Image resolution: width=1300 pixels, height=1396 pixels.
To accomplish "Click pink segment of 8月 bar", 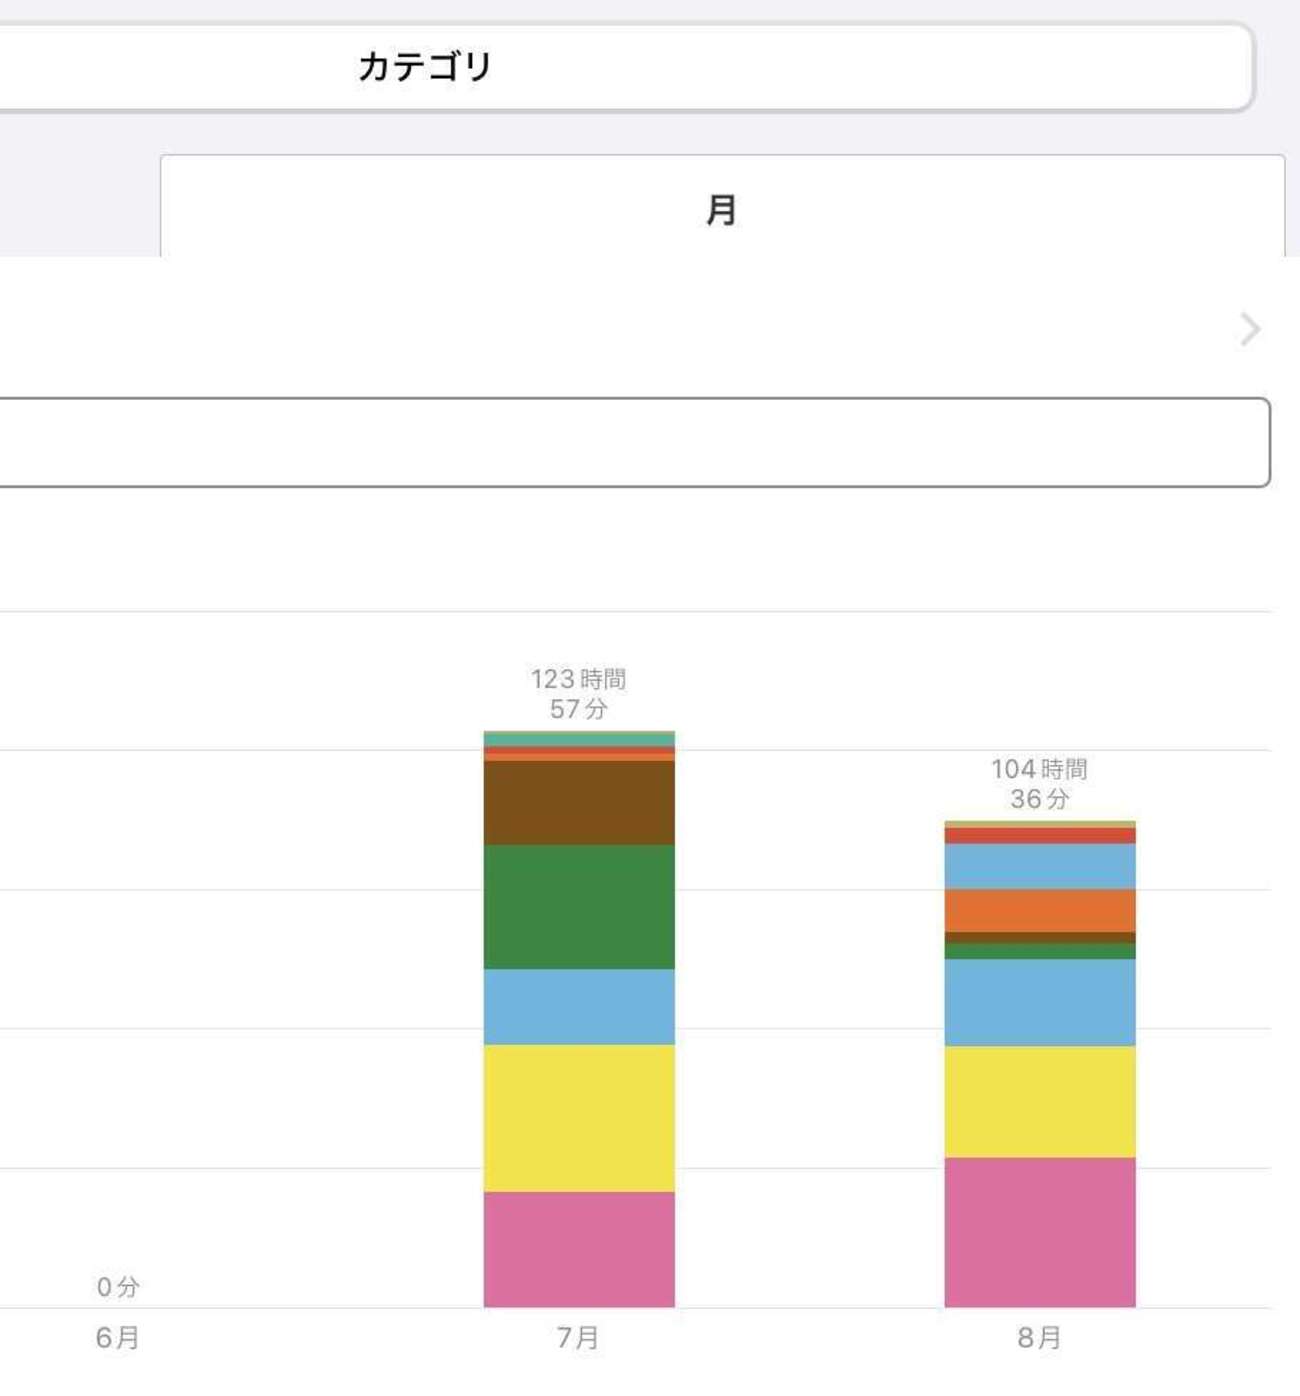I will (1039, 1232).
